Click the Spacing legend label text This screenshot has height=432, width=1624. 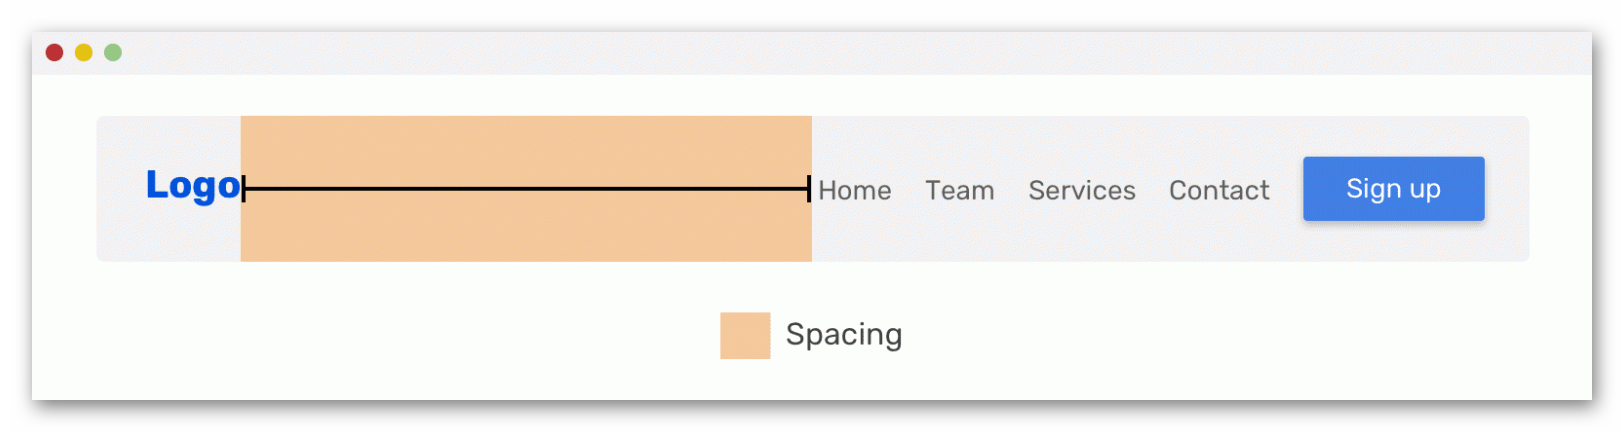844,334
